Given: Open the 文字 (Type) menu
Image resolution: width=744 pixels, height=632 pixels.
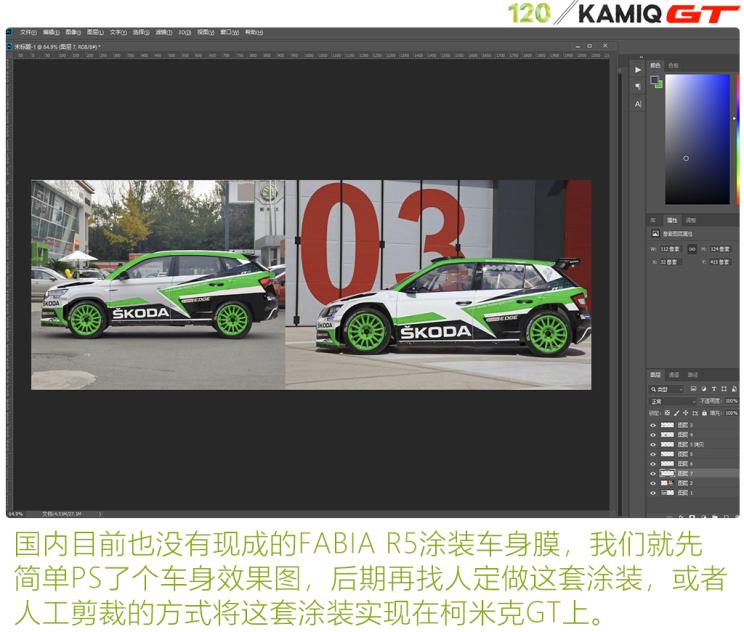Looking at the screenshot, I should point(118,32).
